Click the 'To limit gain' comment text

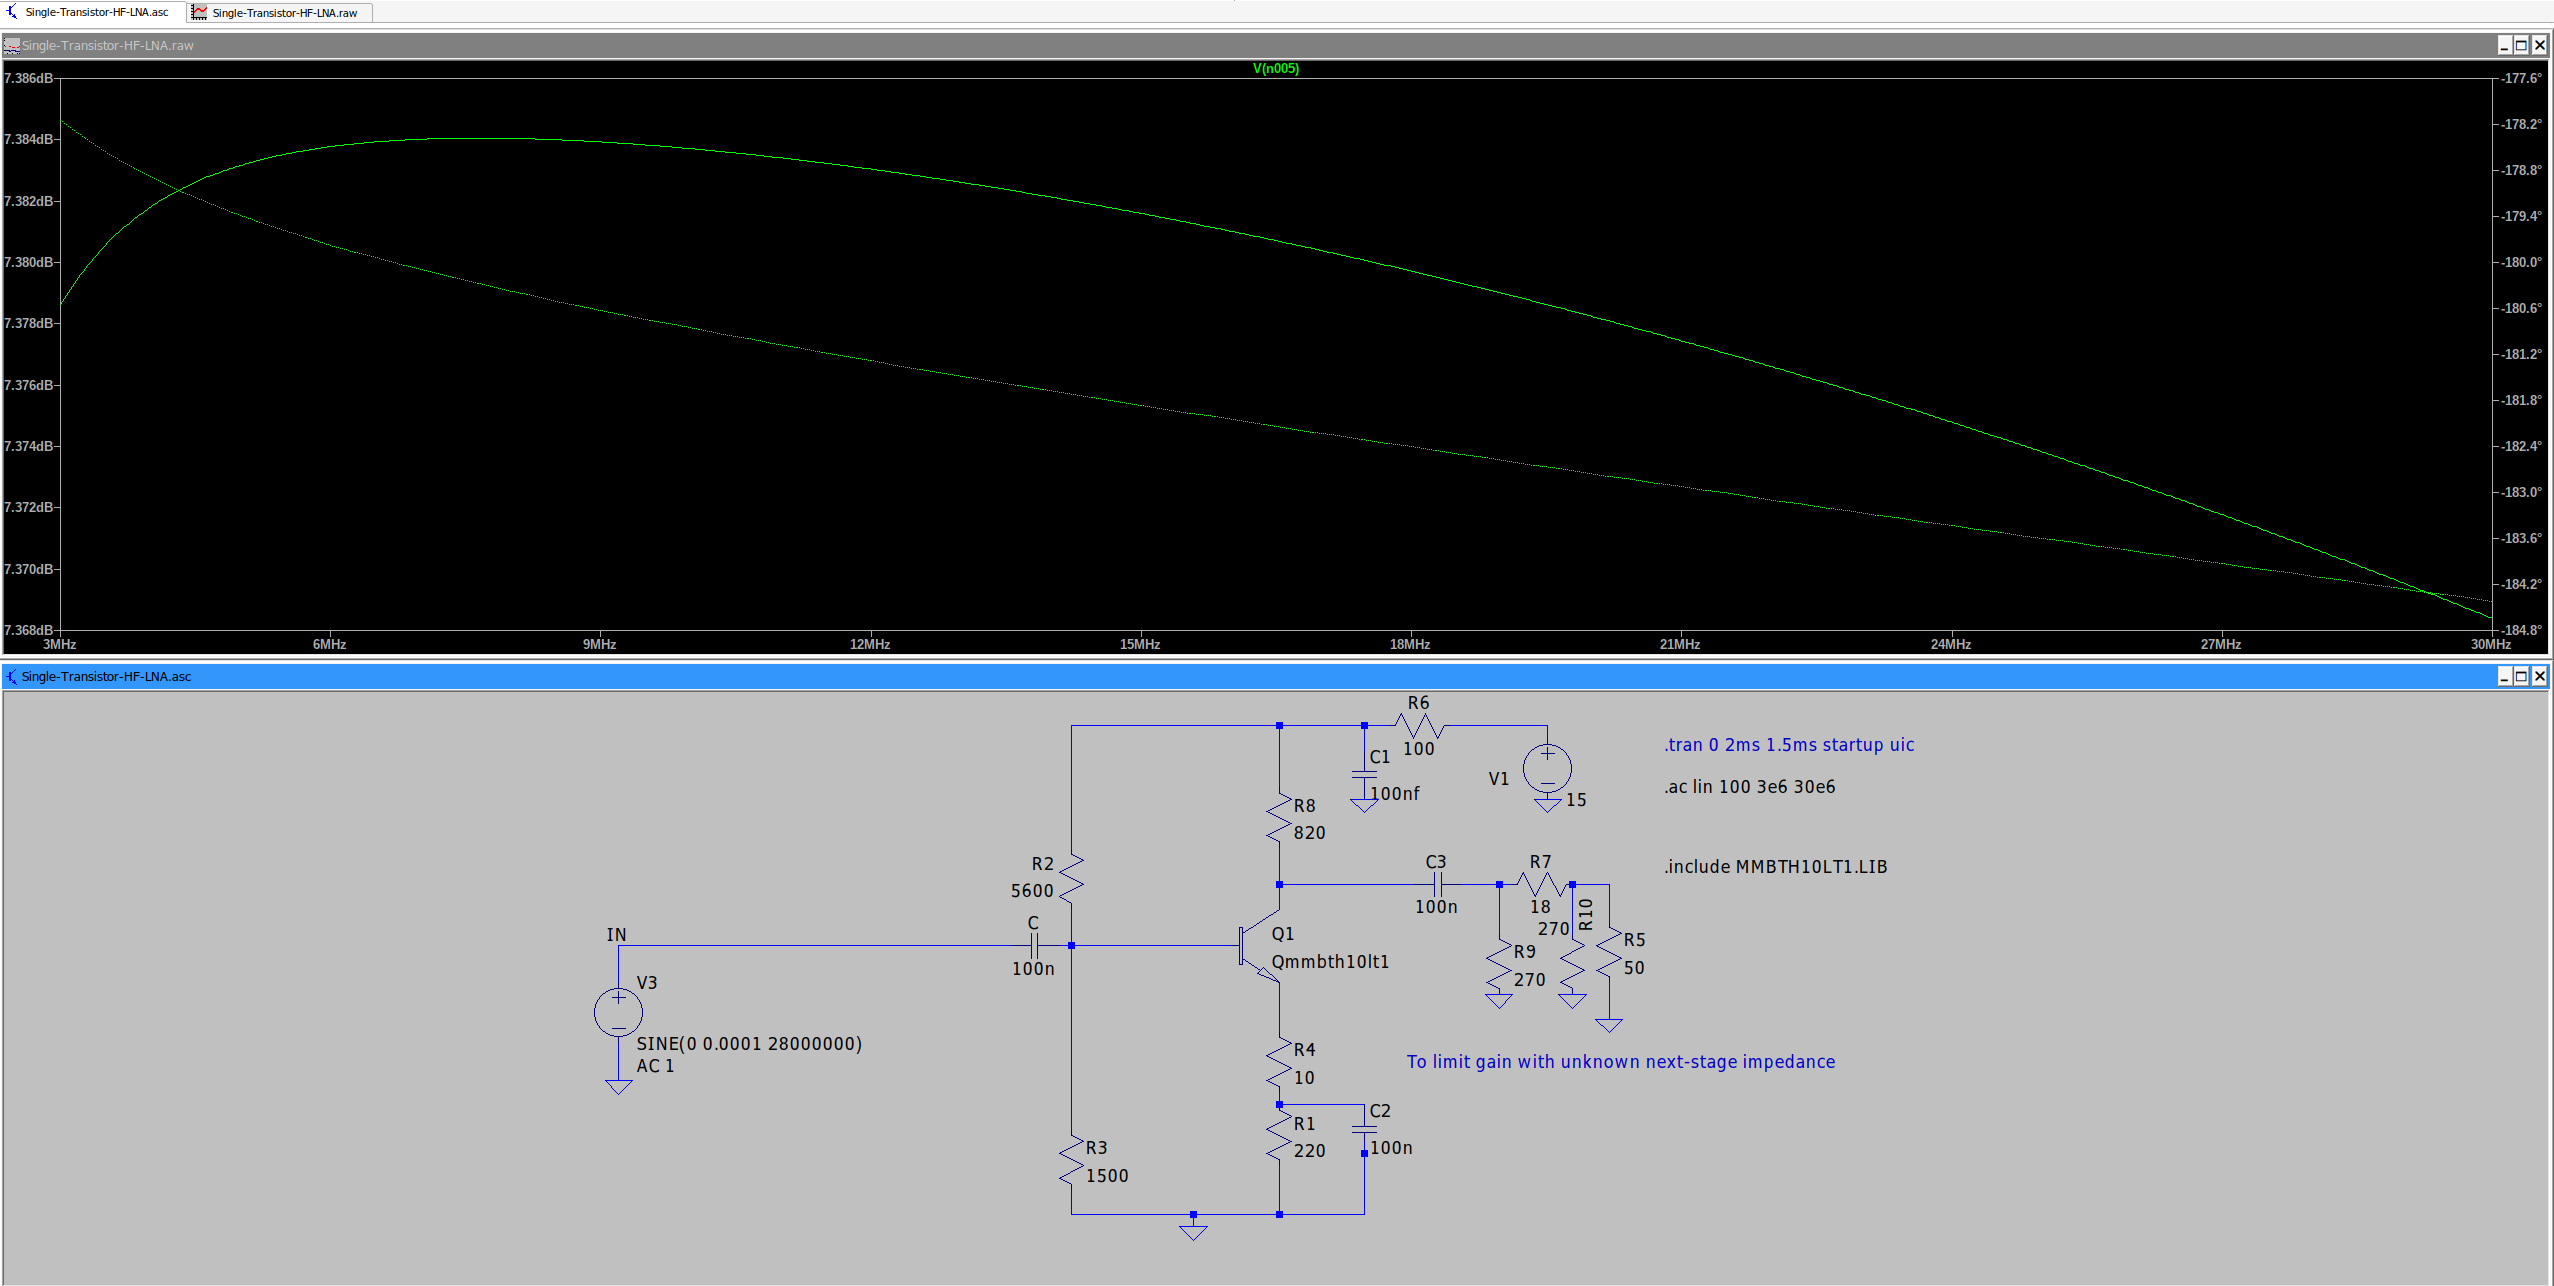(1621, 1062)
